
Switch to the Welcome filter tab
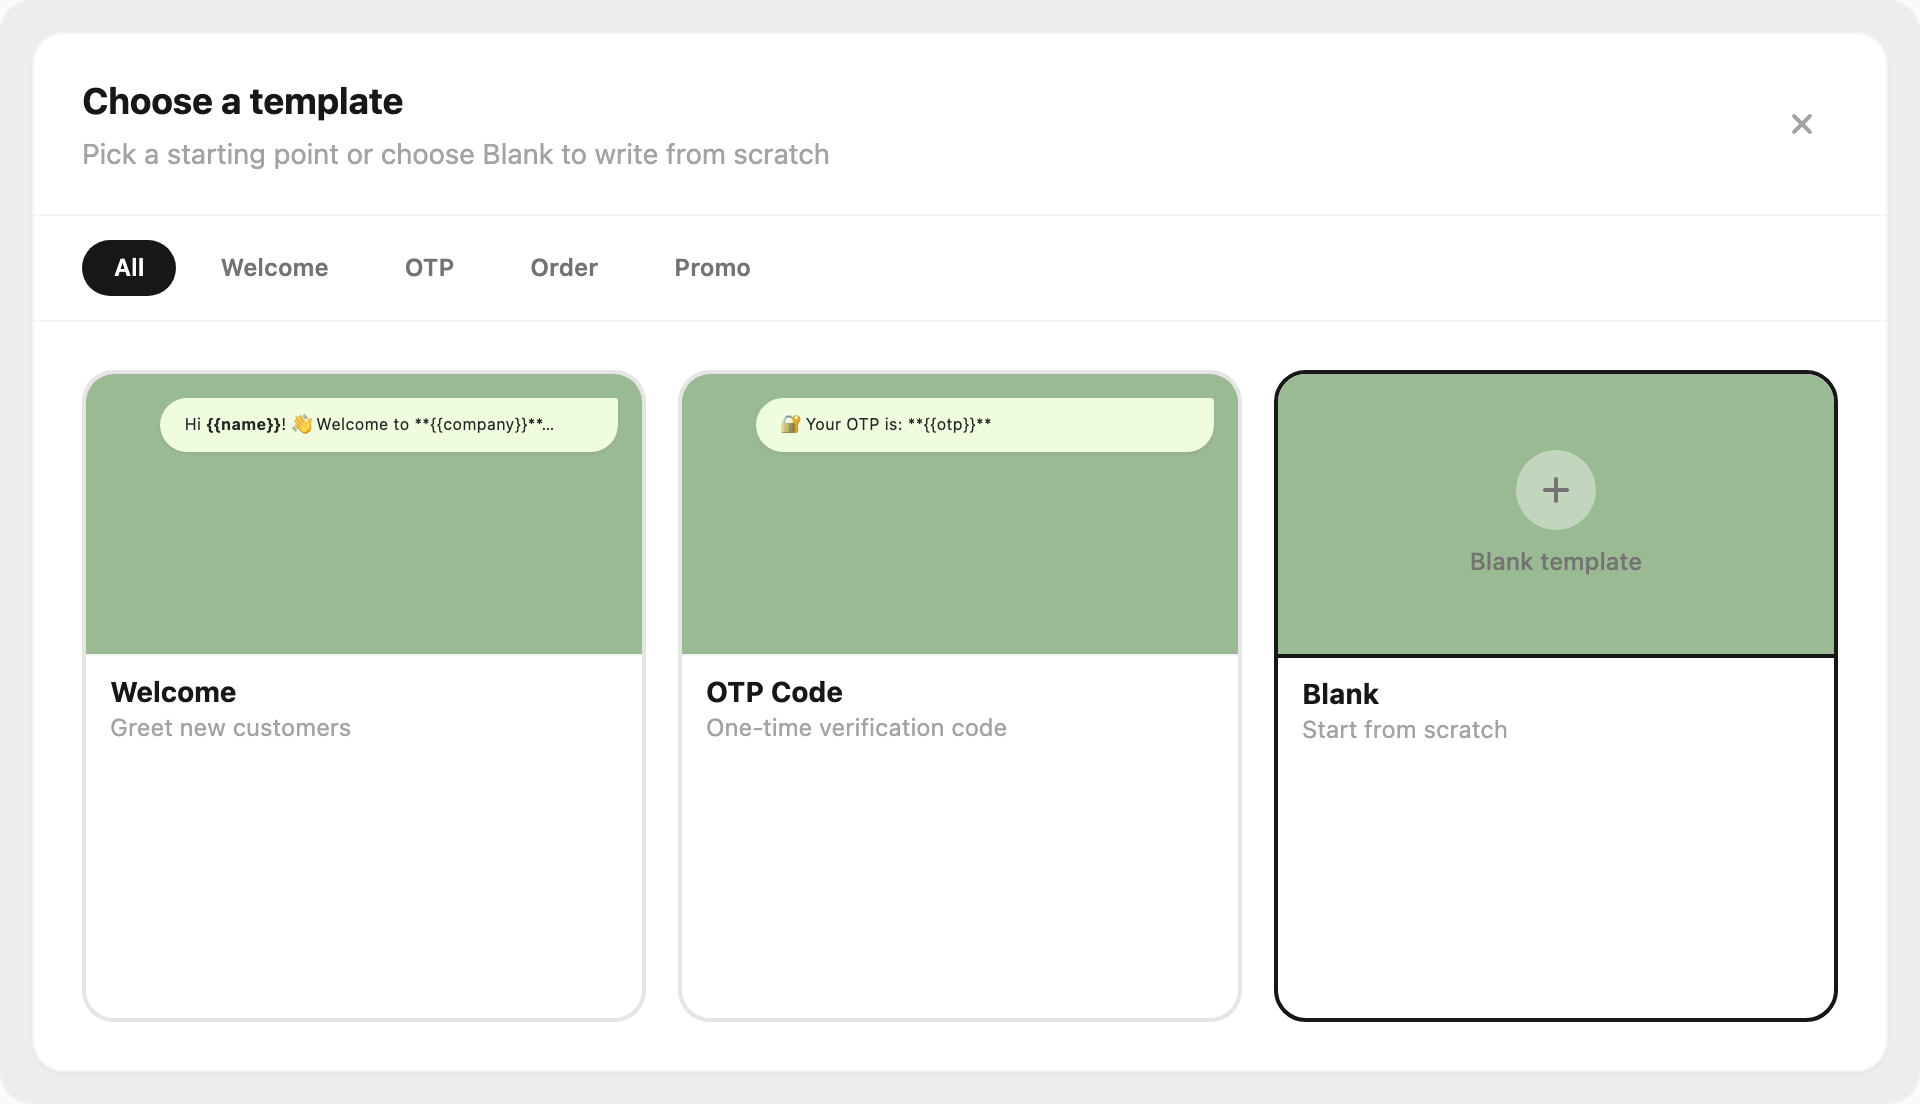pyautogui.click(x=275, y=268)
